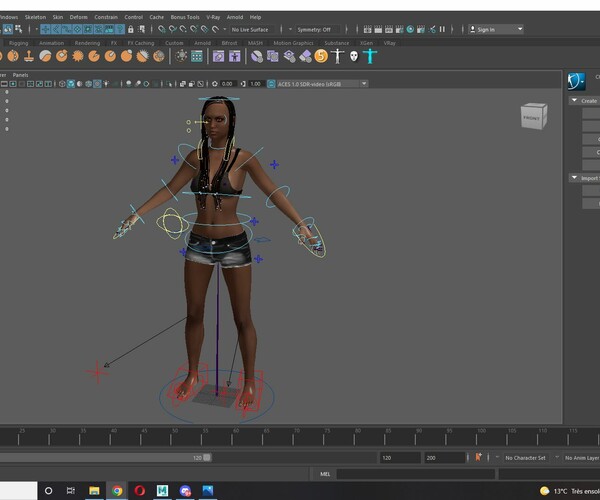600x500 pixels.
Task: Click the purple character window shelf icon
Action: [235, 57]
